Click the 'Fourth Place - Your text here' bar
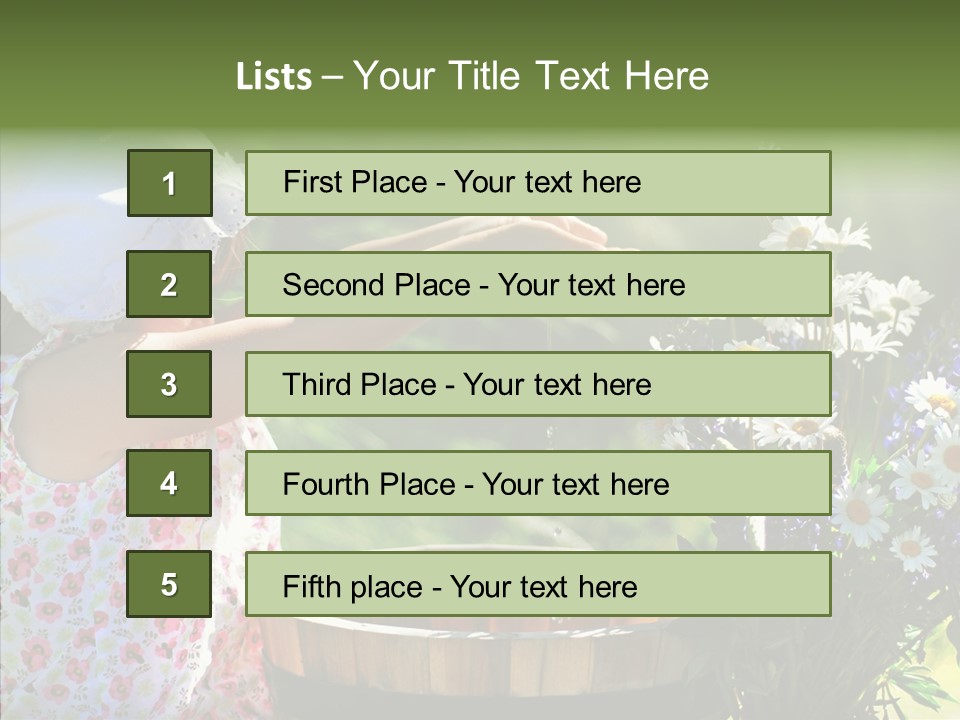The image size is (960, 720). [538, 483]
